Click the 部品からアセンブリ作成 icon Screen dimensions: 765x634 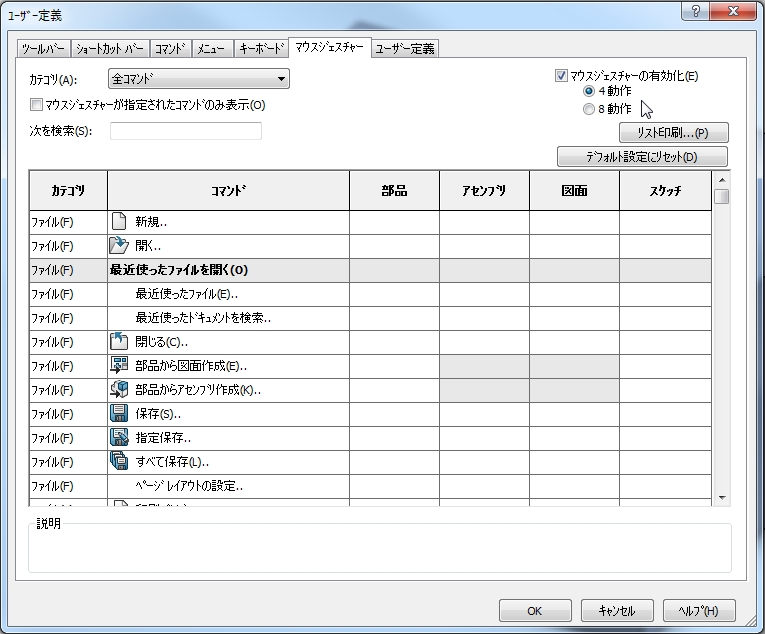pos(120,390)
